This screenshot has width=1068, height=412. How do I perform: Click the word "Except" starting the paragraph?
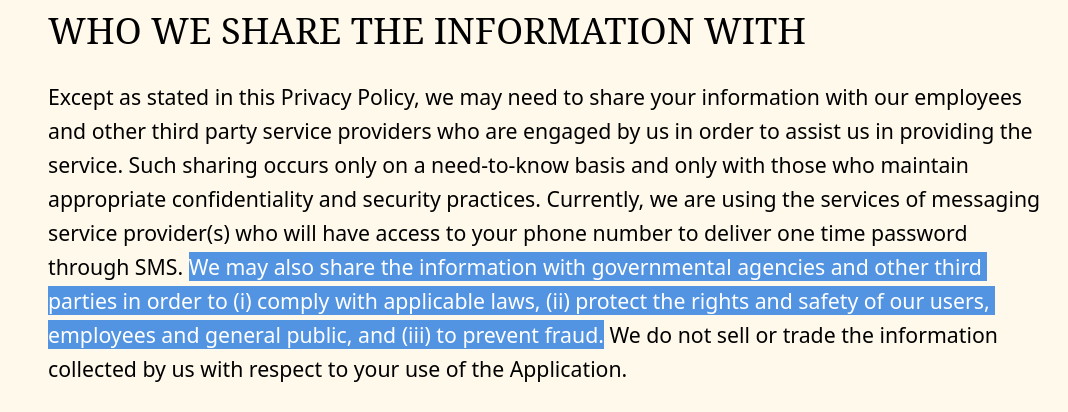tap(77, 98)
